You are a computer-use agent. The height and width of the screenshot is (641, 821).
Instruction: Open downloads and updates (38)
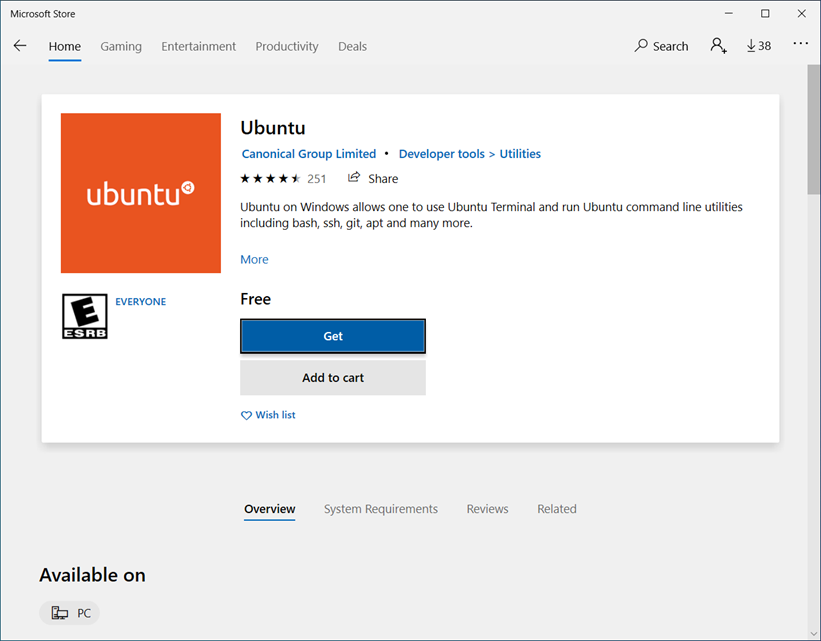759,46
